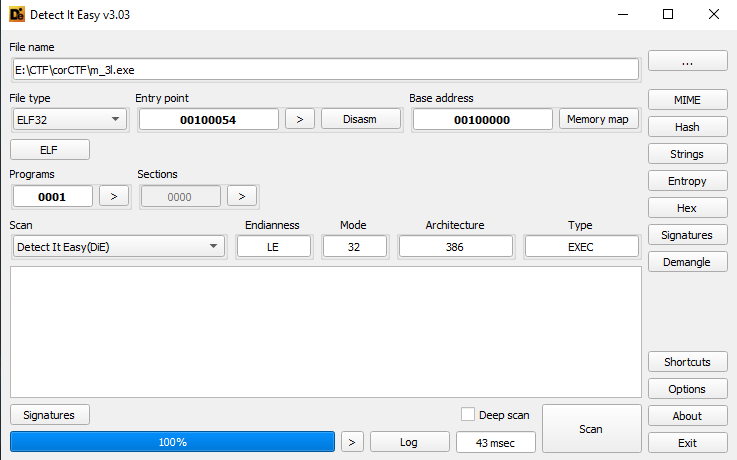Click the File name input field

pyautogui.click(x=325, y=70)
